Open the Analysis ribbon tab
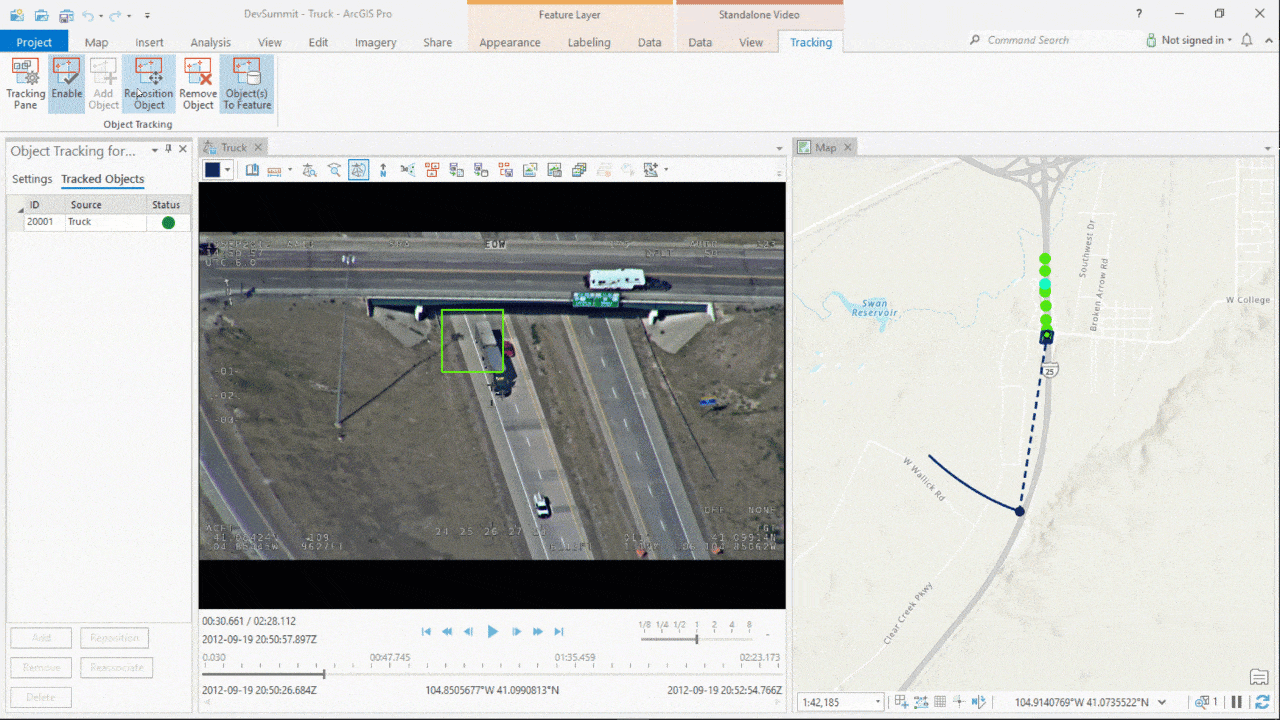The height and width of the screenshot is (720, 1280). click(210, 42)
